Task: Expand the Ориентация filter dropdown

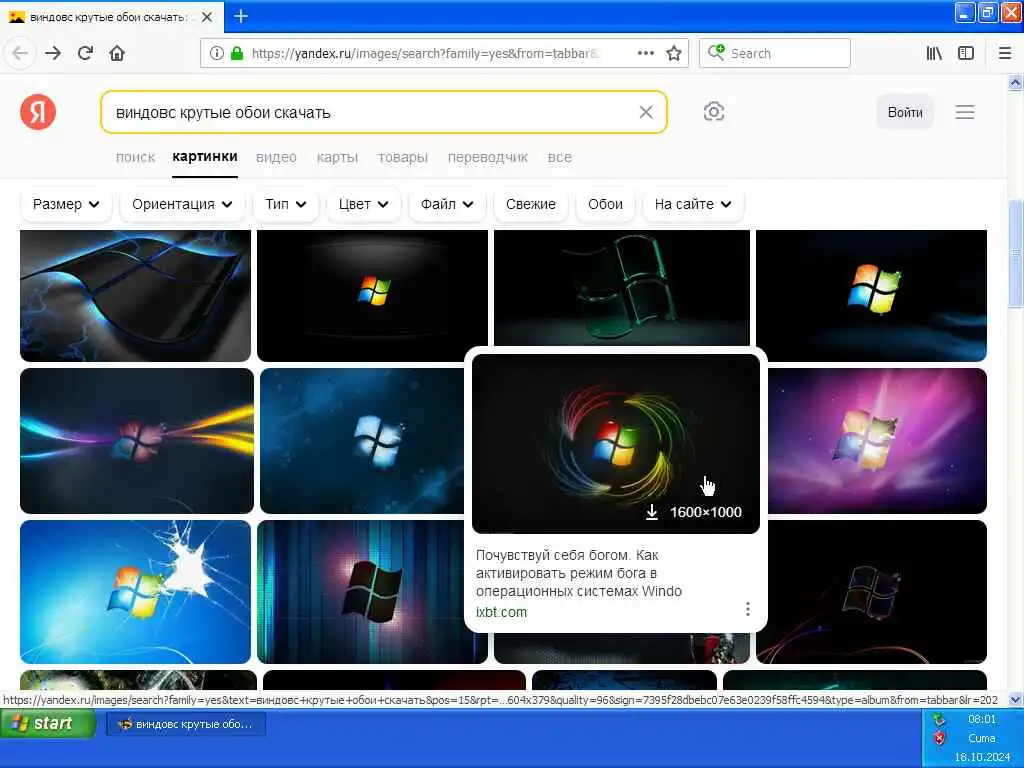Action: pyautogui.click(x=182, y=204)
